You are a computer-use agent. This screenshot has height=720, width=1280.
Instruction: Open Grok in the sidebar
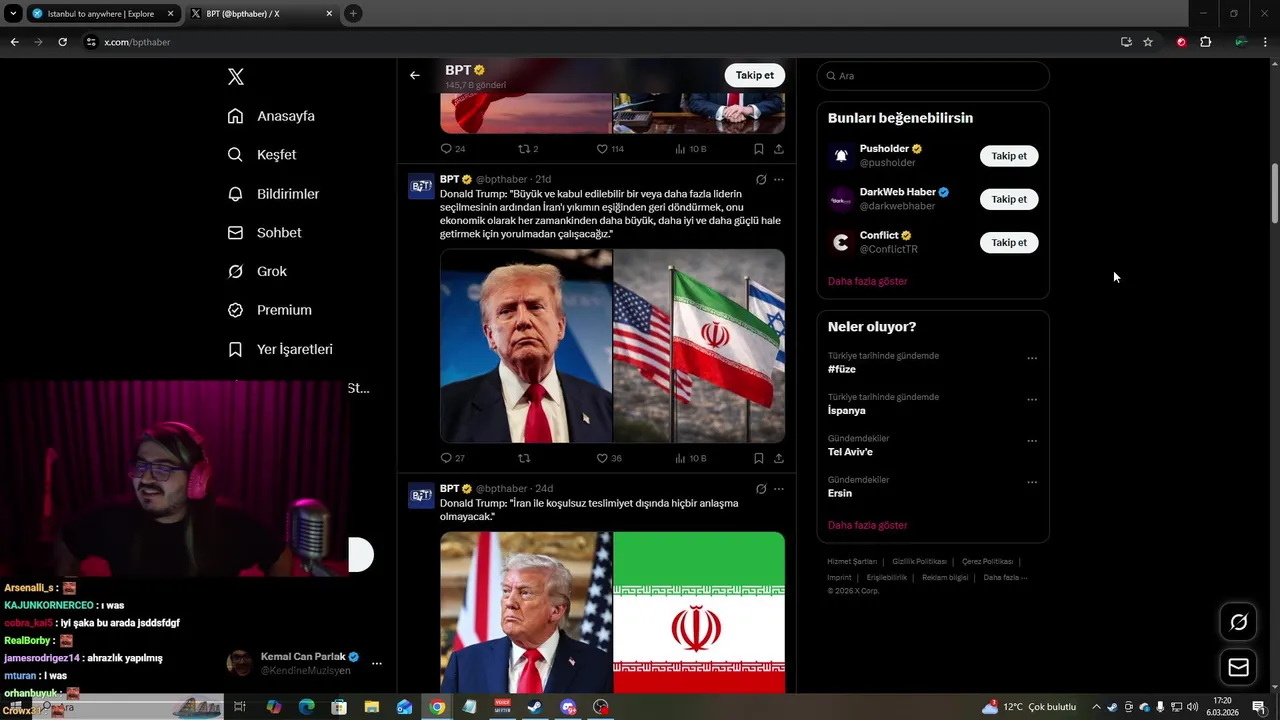click(257, 272)
